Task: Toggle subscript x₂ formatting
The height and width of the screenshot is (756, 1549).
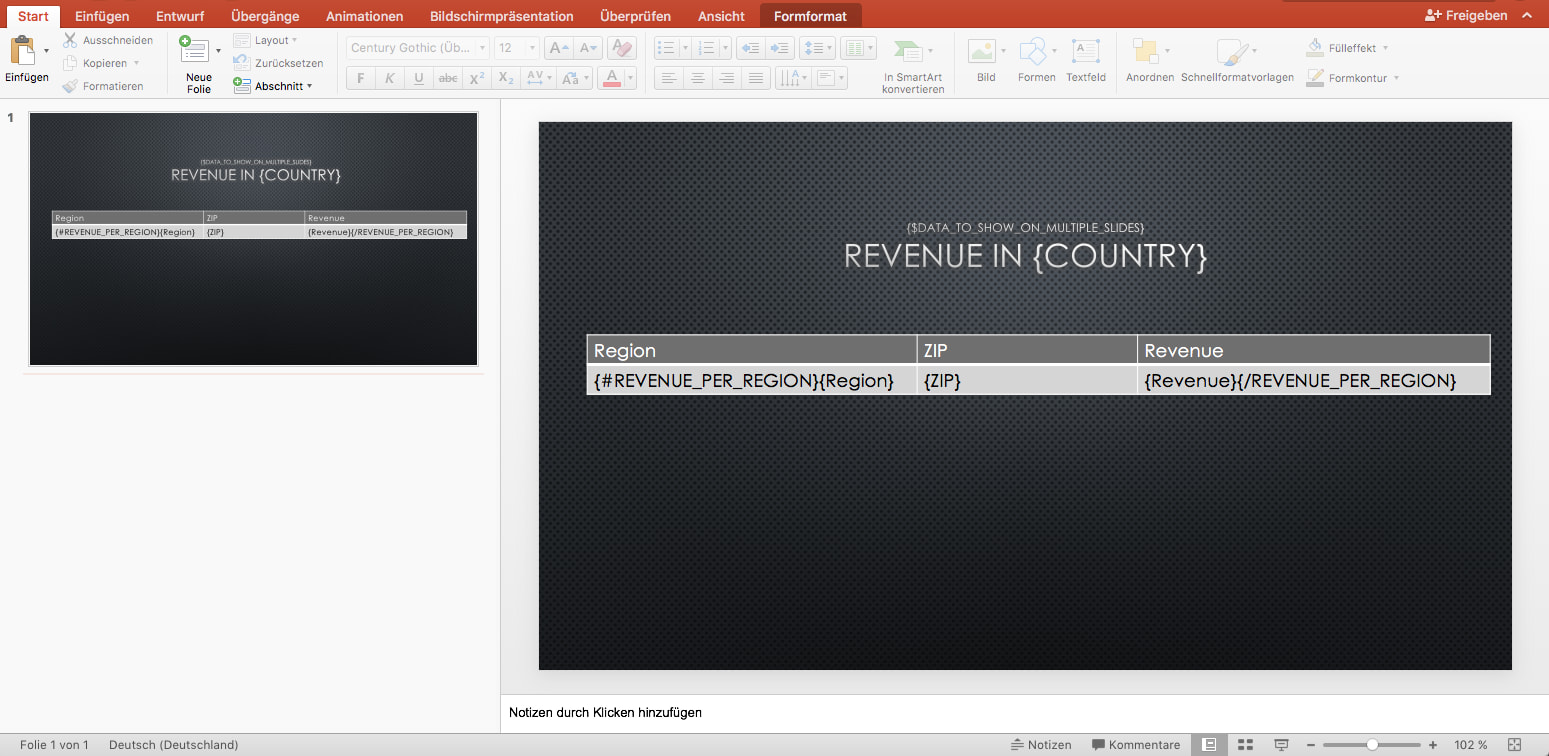Action: click(506, 78)
